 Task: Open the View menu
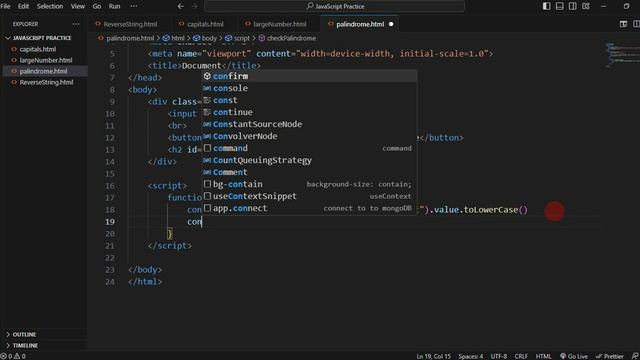click(78, 6)
